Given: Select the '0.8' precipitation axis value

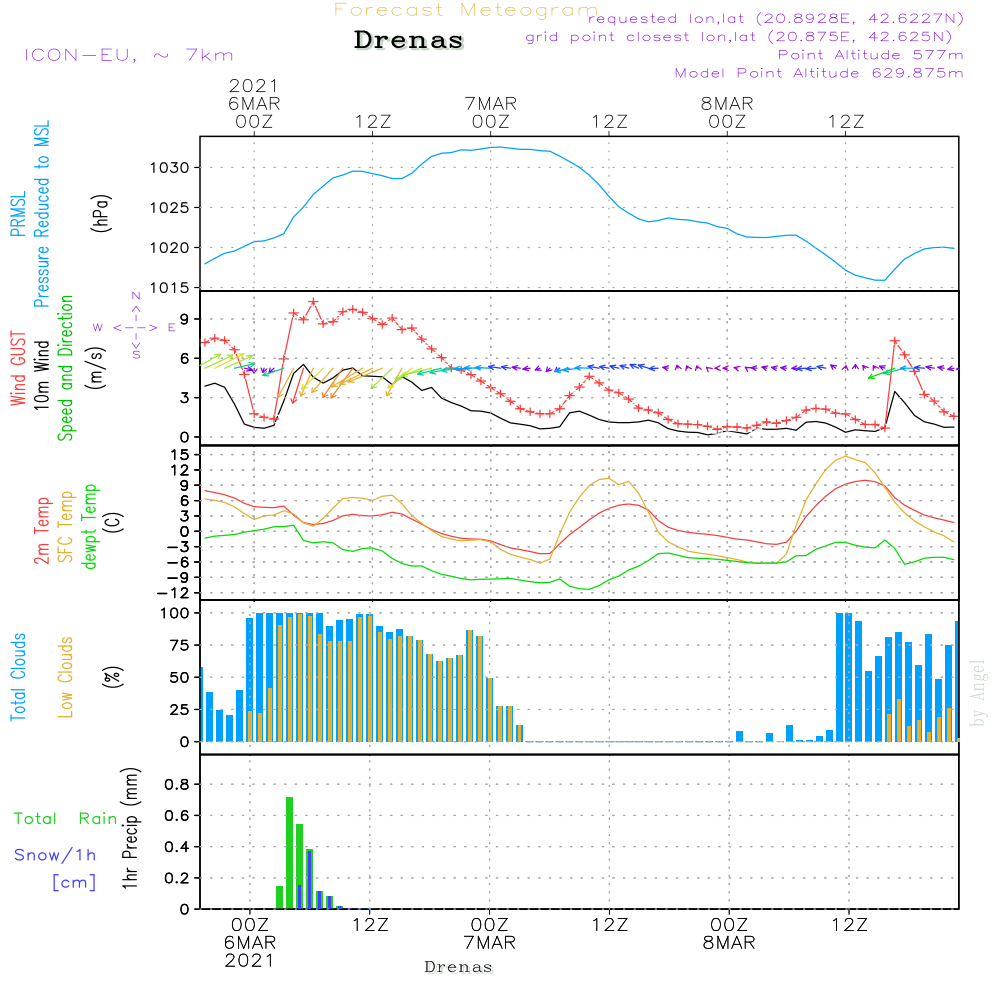Looking at the screenshot, I should [177, 785].
